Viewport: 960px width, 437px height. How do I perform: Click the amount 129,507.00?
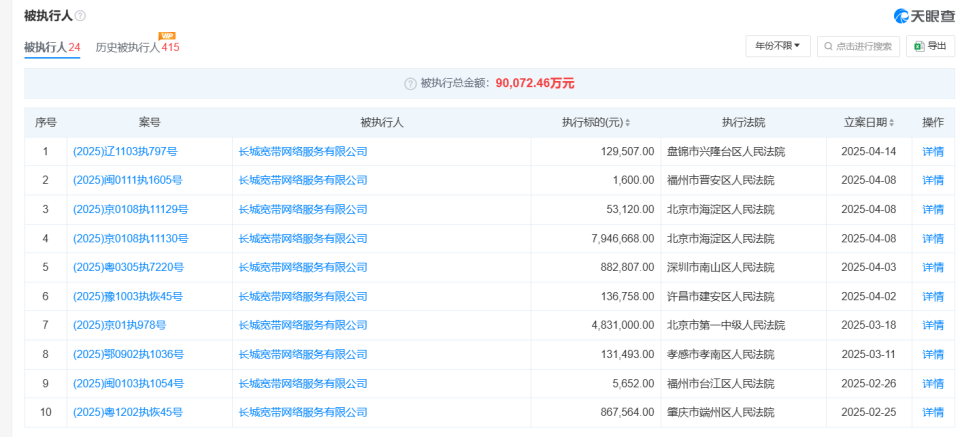(628, 152)
